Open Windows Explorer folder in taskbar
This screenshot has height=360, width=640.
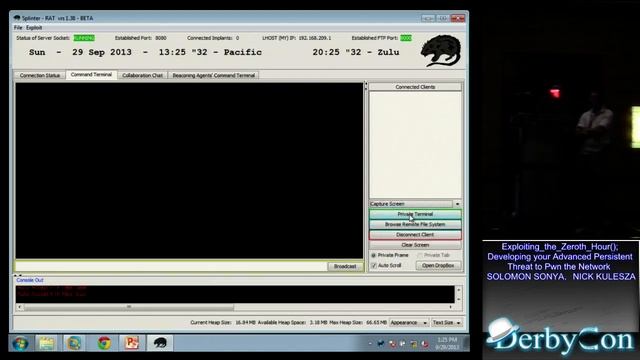(x=47, y=343)
